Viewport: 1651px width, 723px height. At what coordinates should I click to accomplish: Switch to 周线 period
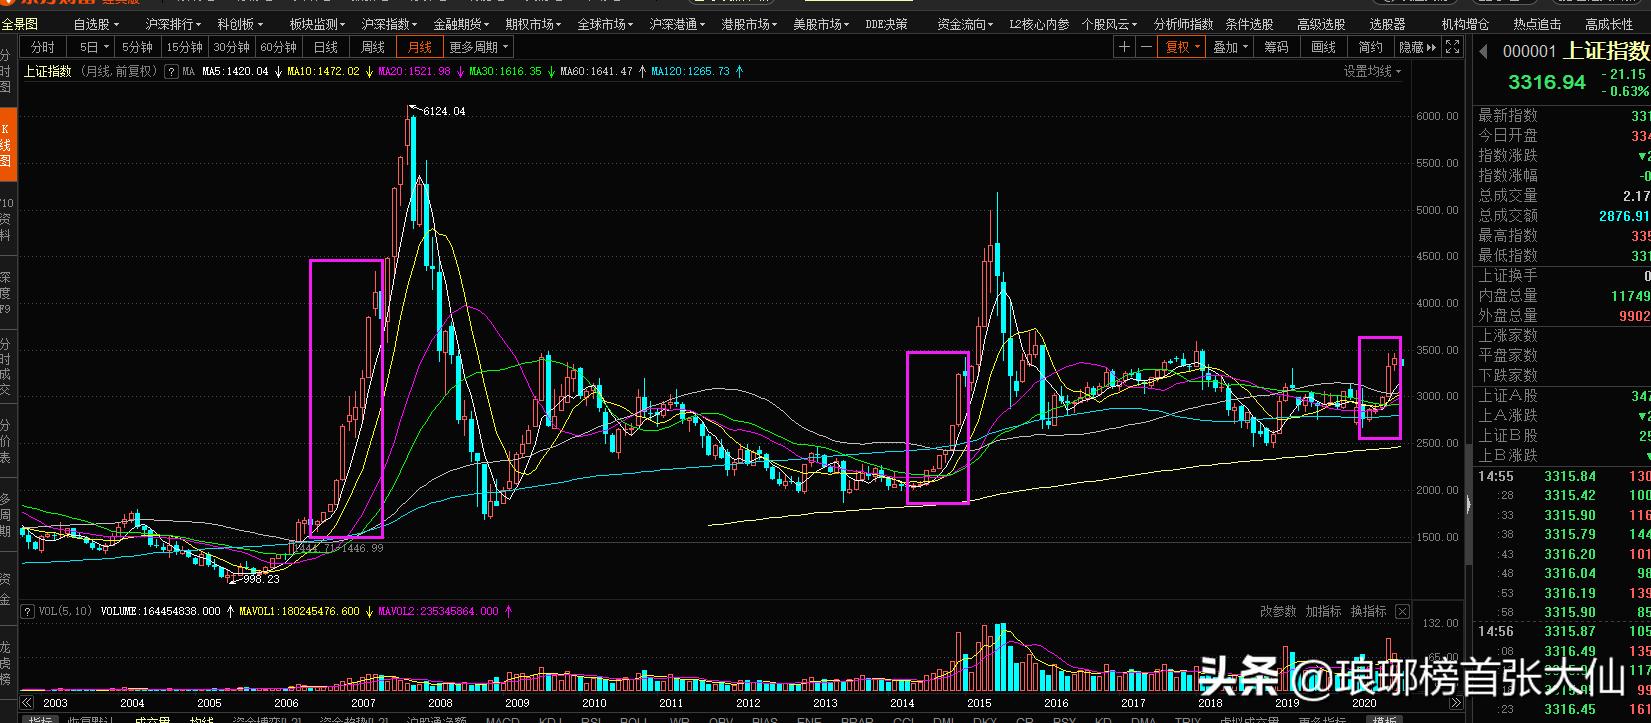372,47
